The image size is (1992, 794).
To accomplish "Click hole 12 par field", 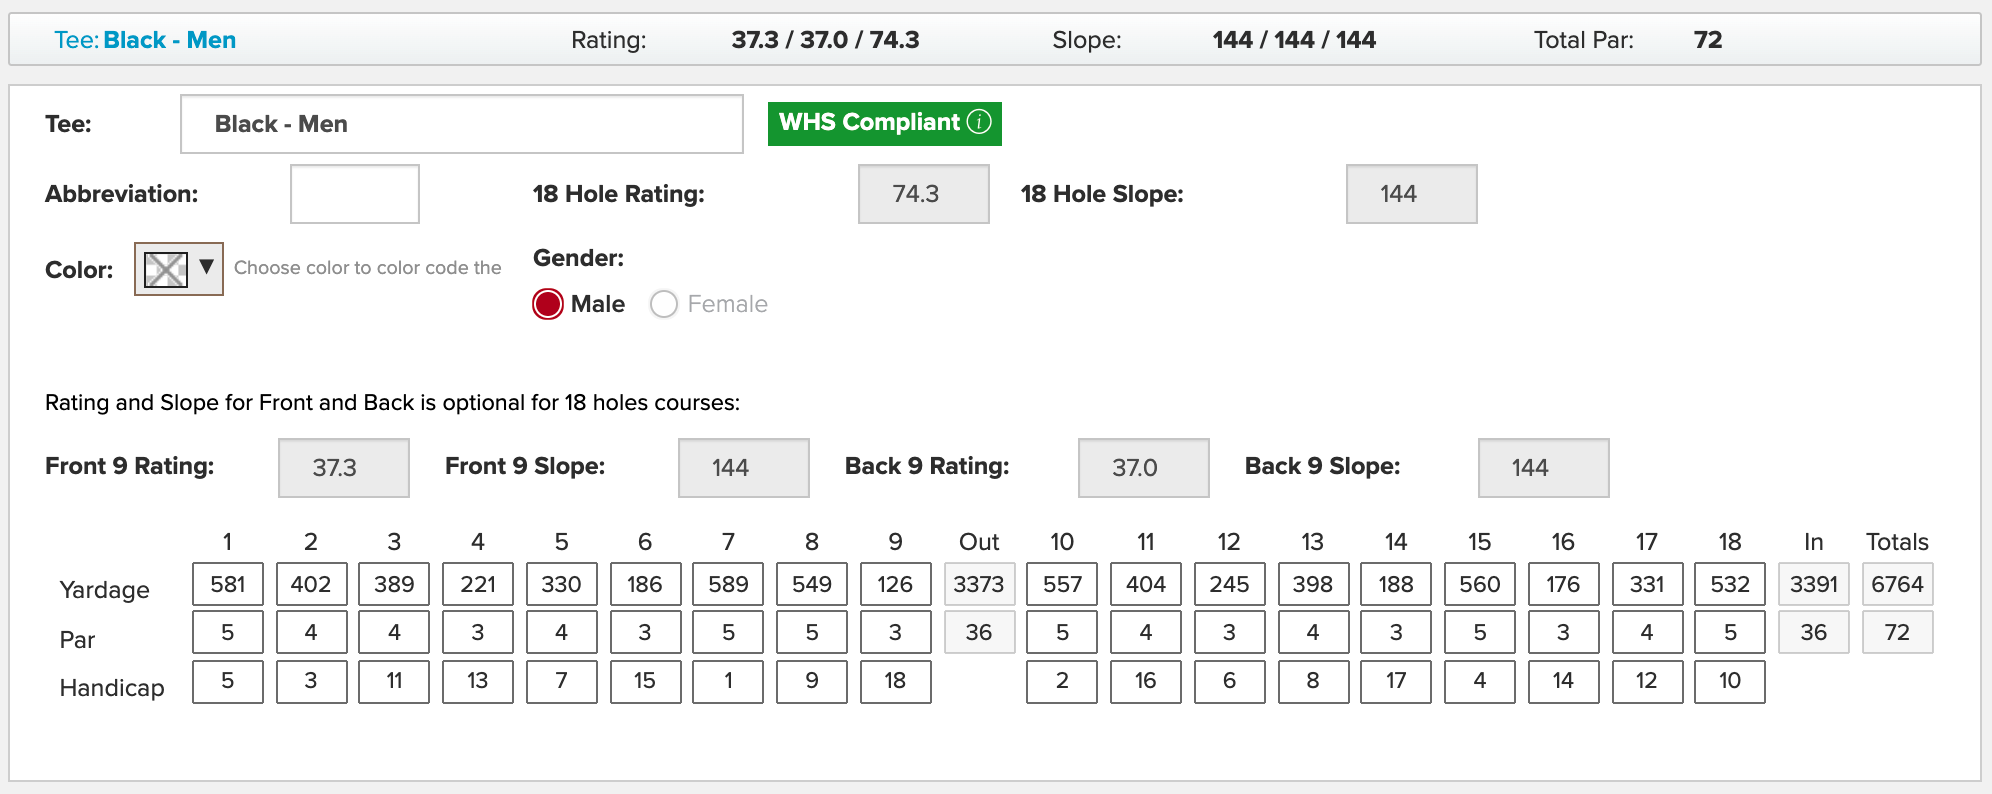I will pyautogui.click(x=1229, y=632).
